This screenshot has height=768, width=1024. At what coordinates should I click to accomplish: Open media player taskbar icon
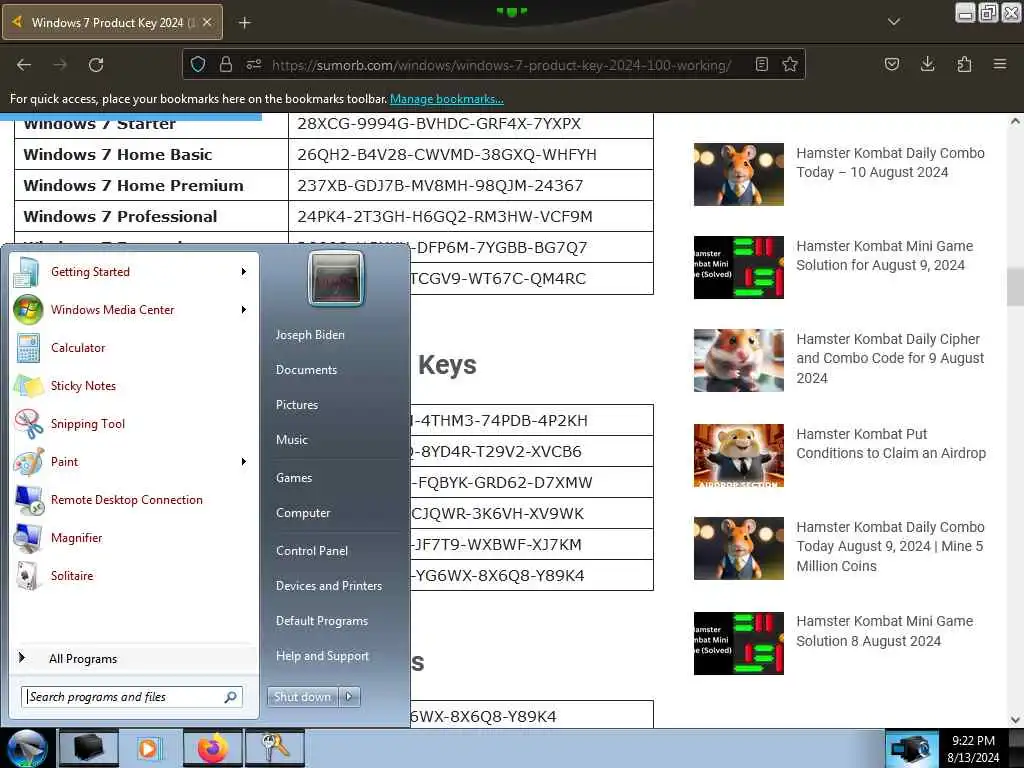pos(150,748)
